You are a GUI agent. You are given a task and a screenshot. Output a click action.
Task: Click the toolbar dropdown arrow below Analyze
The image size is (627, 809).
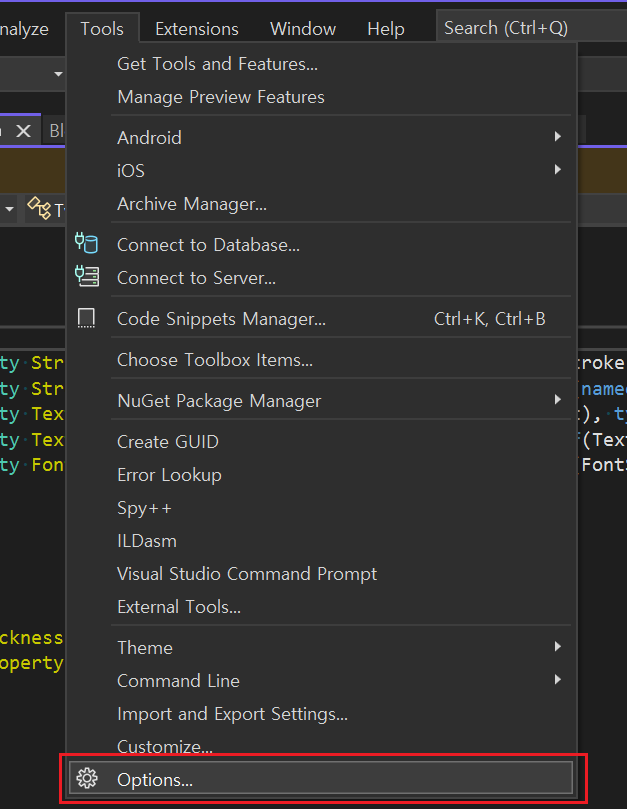(x=58, y=74)
